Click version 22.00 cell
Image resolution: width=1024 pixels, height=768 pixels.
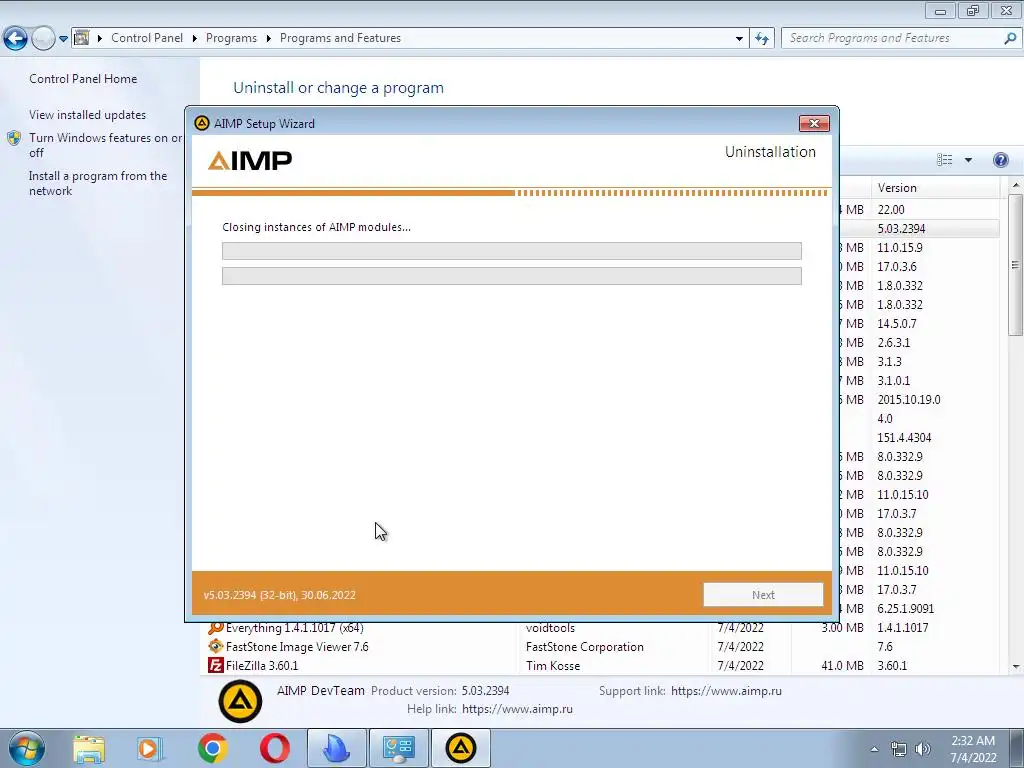click(891, 210)
